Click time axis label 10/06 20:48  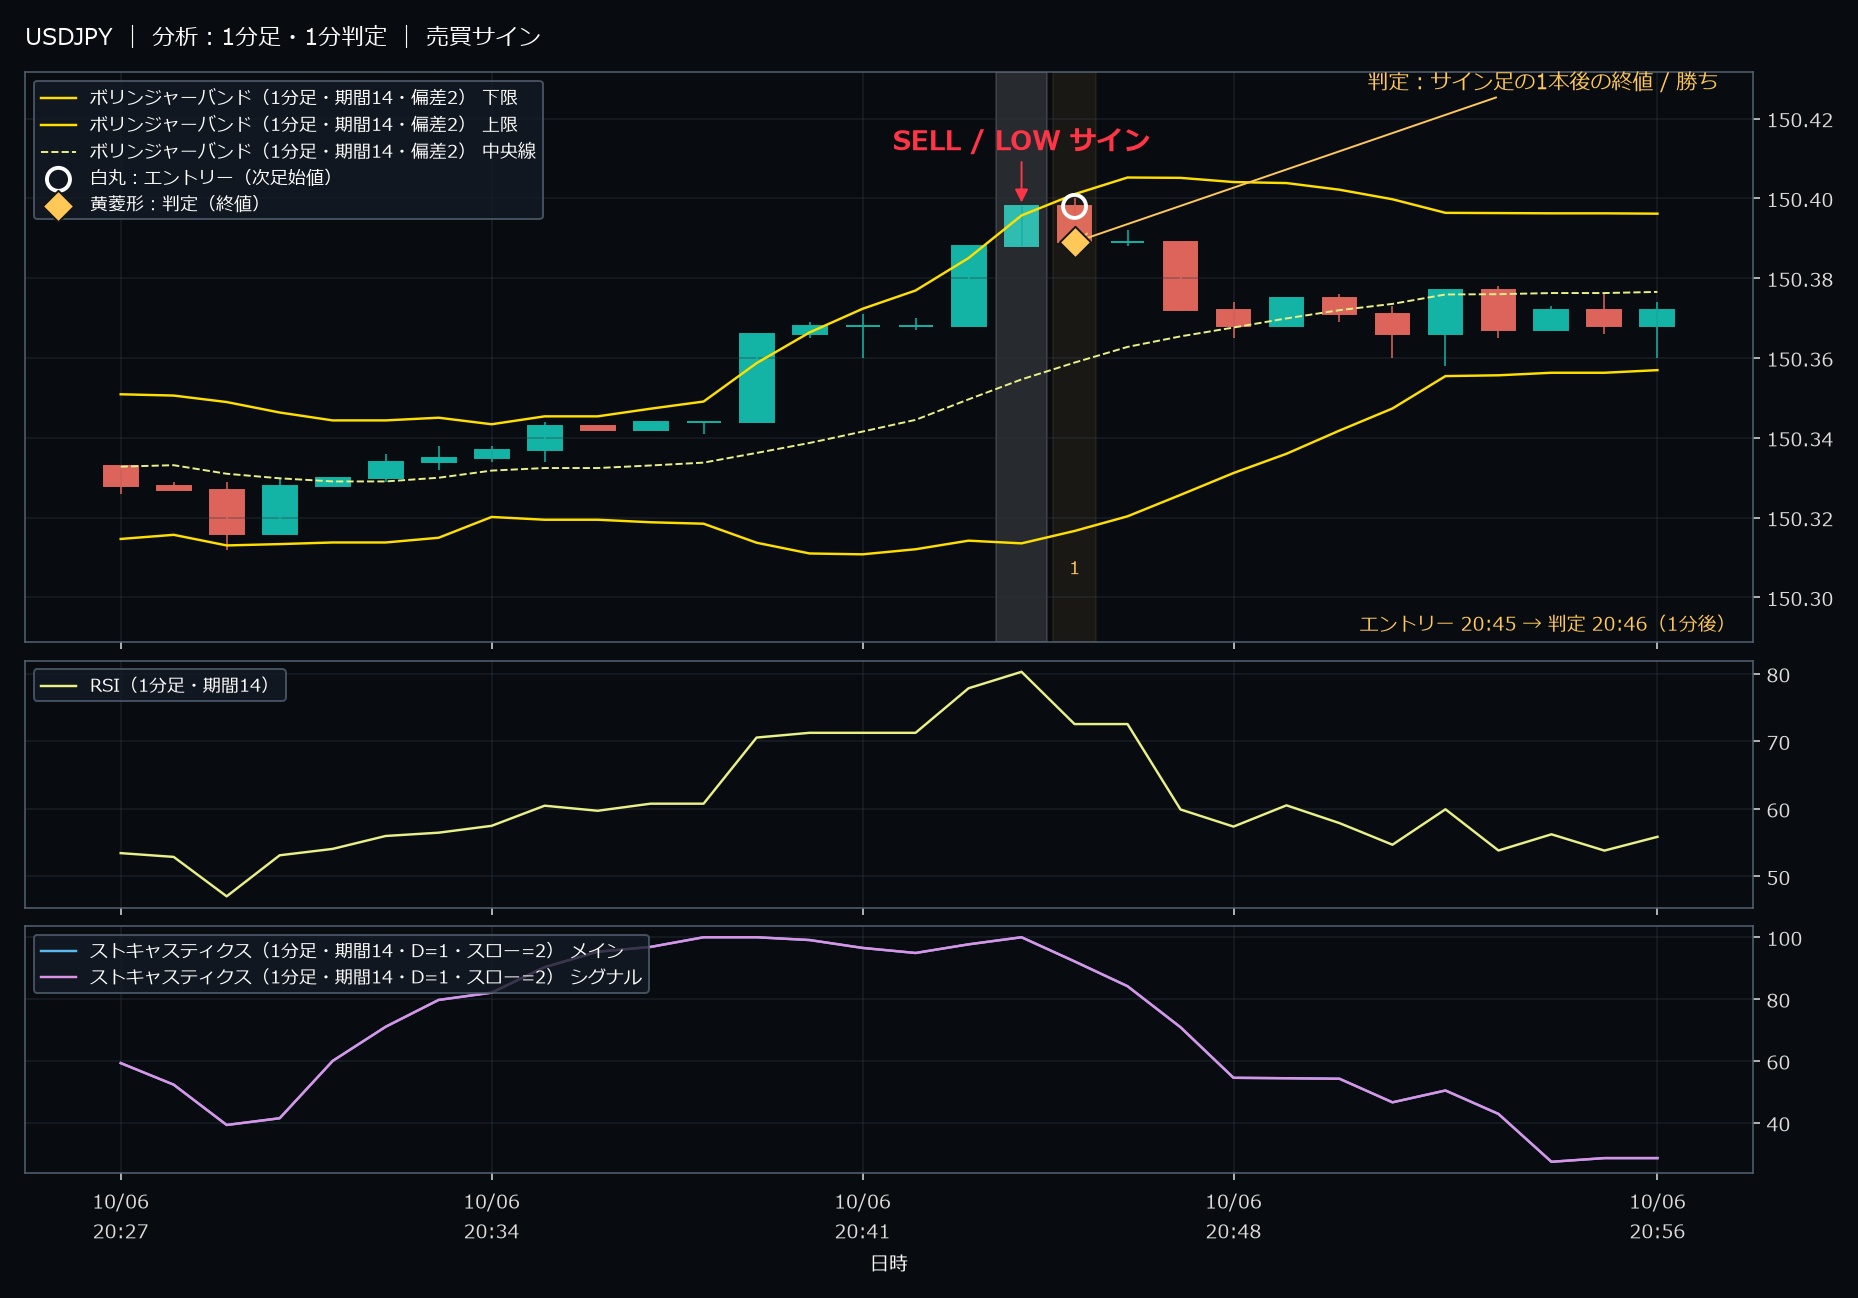(x=1234, y=1217)
